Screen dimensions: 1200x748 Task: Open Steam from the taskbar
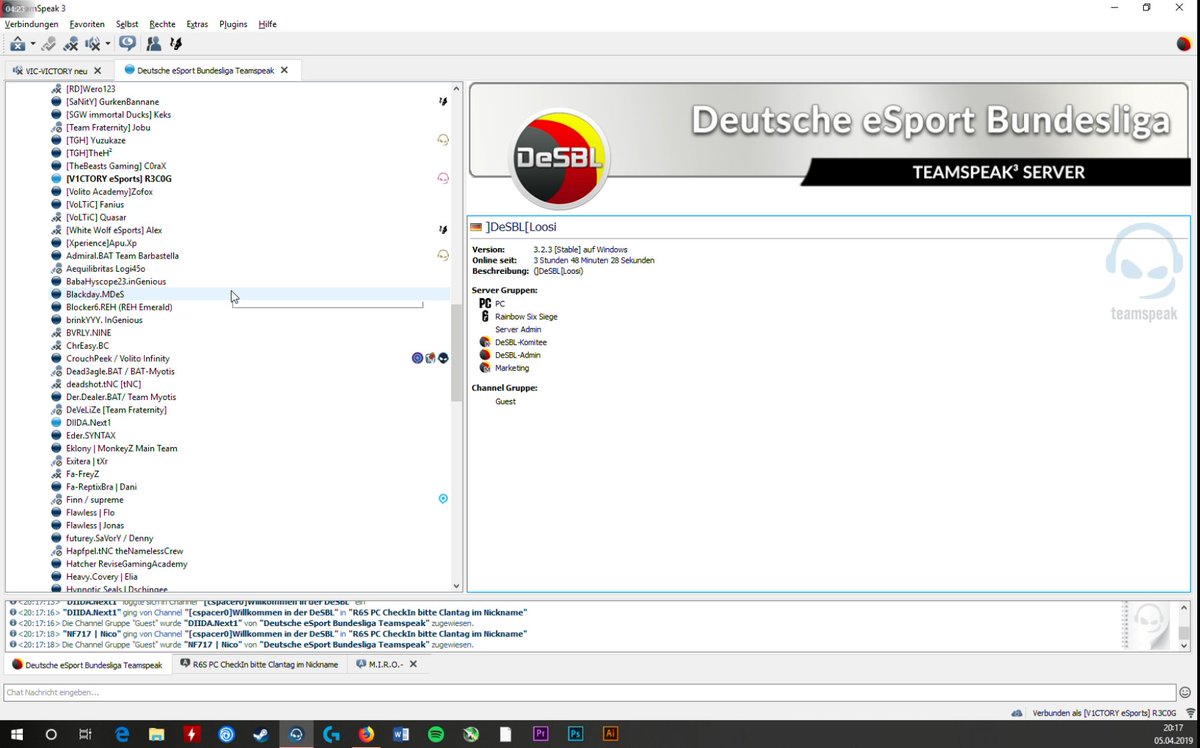tap(261, 734)
